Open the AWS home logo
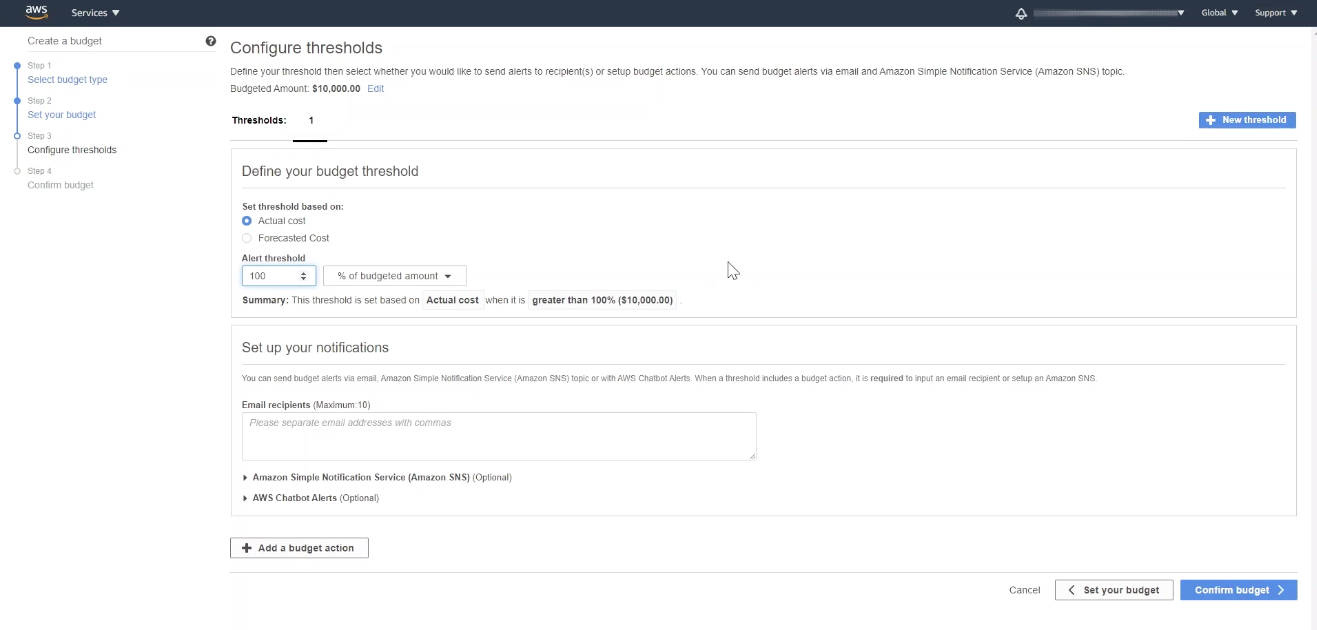1317x630 pixels. click(36, 12)
